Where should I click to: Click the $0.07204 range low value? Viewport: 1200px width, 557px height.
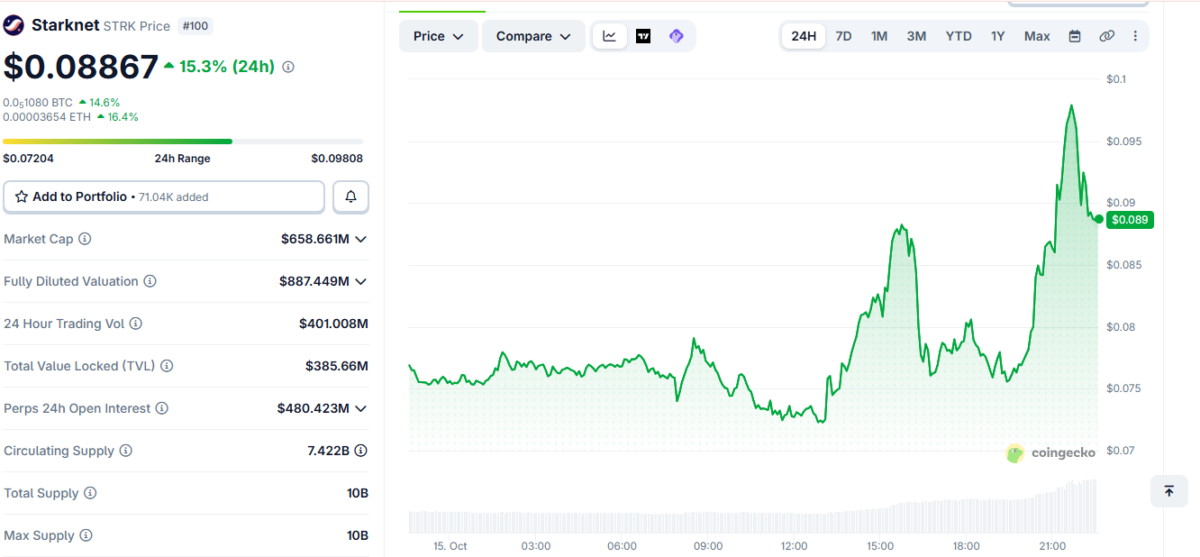(x=28, y=158)
